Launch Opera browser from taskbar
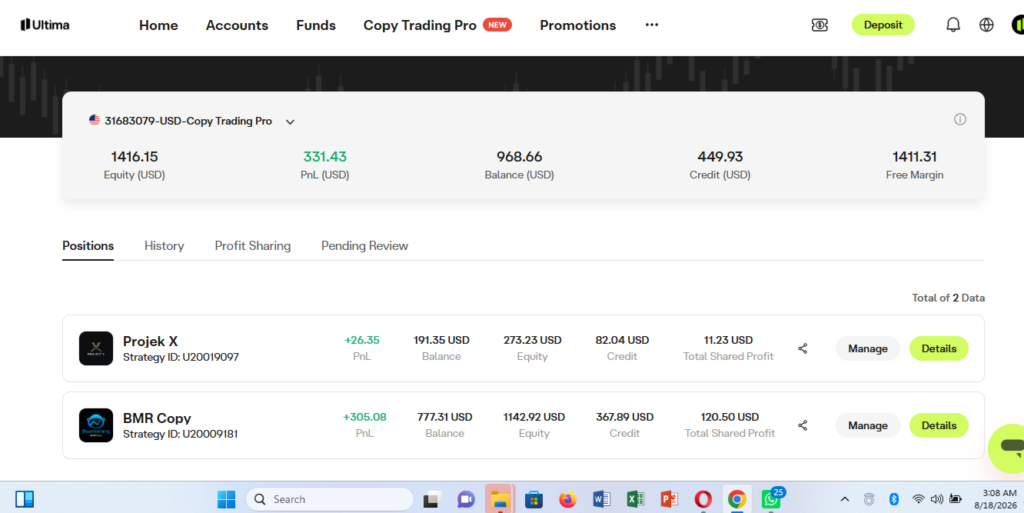Screen dimensions: 1024x513 click(703, 500)
